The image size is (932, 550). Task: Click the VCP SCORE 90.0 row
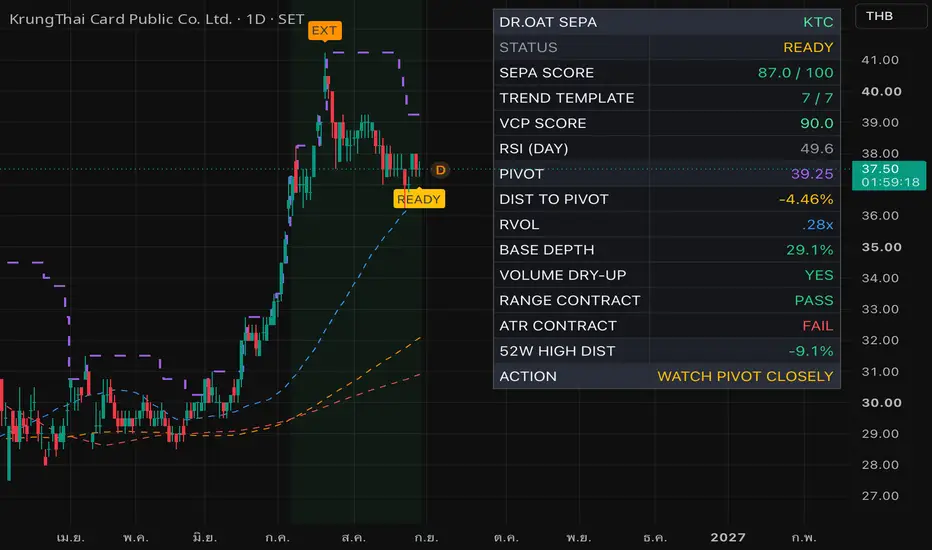tap(666, 123)
